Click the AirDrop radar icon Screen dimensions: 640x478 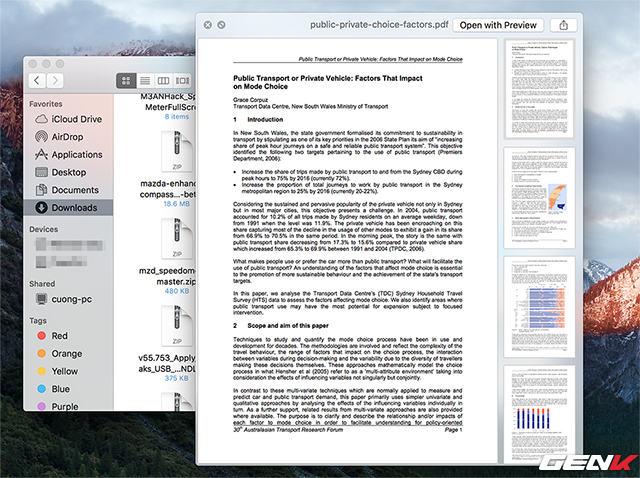tap(41, 136)
